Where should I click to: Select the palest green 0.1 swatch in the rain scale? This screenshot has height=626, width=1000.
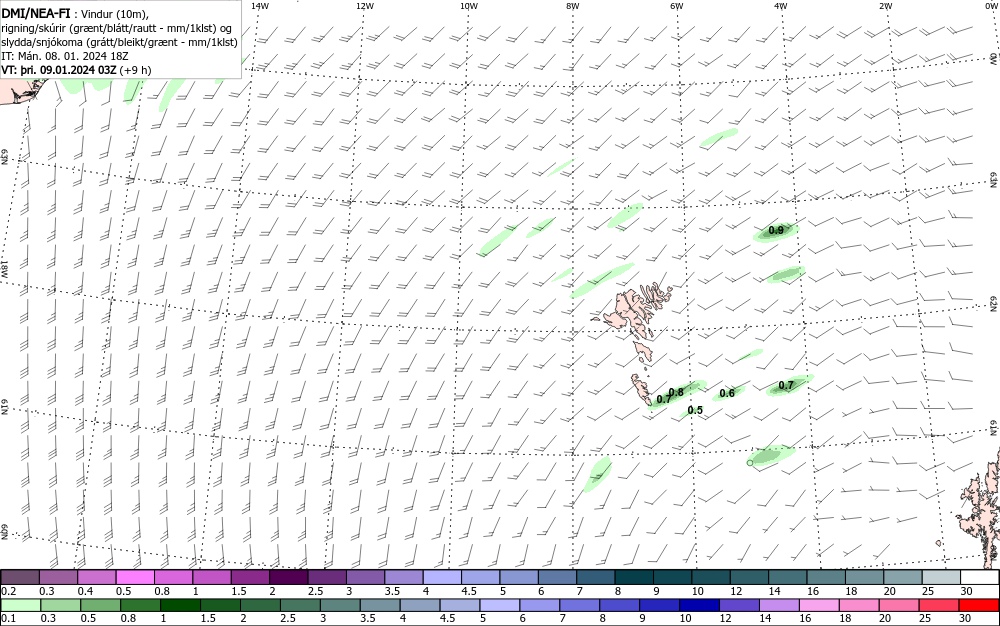pos(21,605)
